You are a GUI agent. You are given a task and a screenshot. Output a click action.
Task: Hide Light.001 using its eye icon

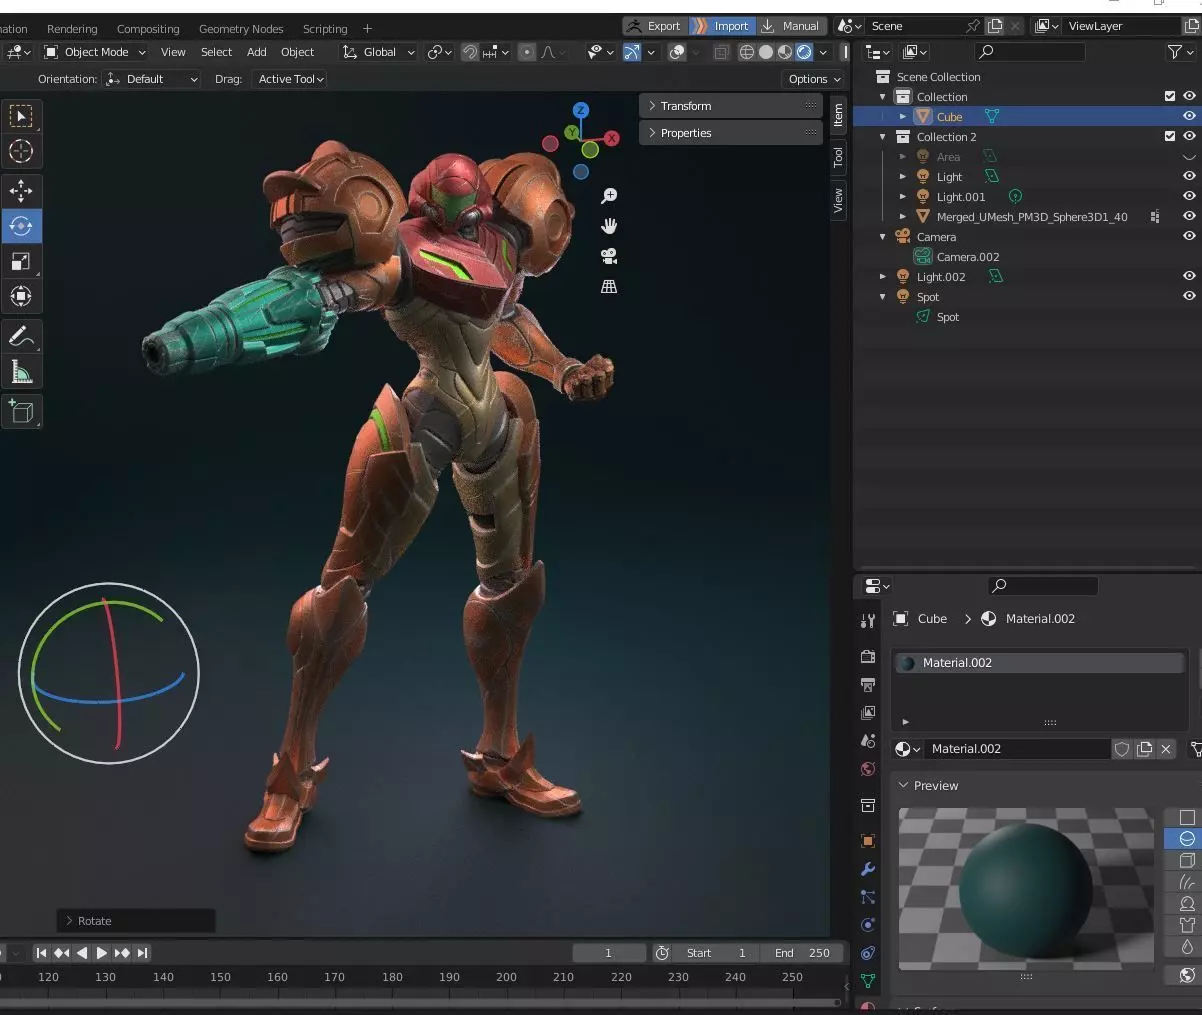(1189, 197)
